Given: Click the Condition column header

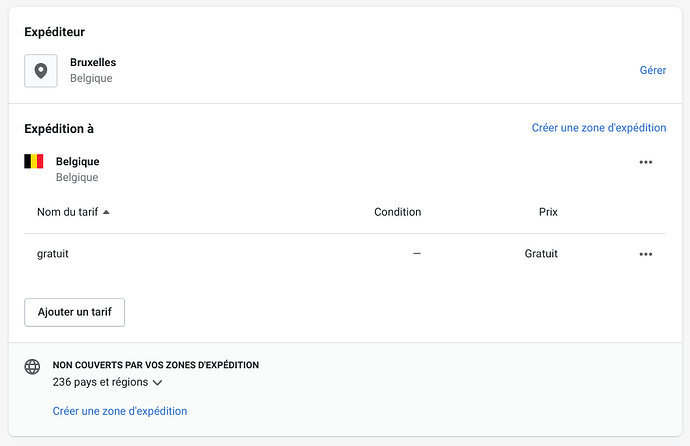Looking at the screenshot, I should click(x=397, y=212).
